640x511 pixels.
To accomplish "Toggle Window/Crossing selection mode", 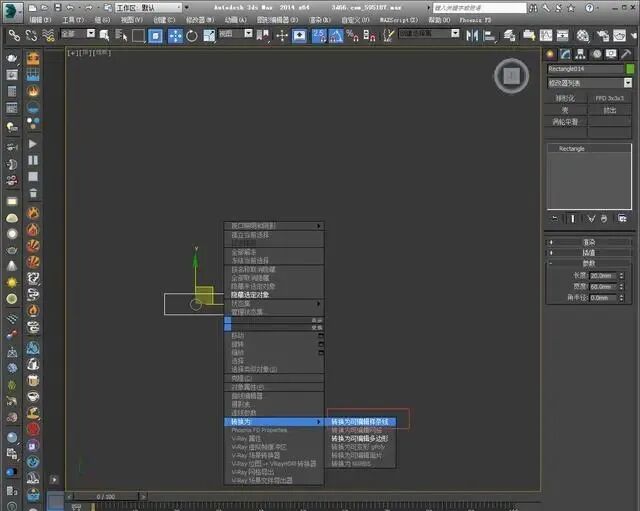I will pos(156,36).
